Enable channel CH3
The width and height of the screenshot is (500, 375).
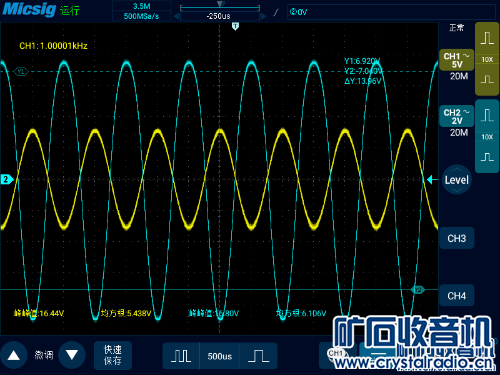pos(457,238)
